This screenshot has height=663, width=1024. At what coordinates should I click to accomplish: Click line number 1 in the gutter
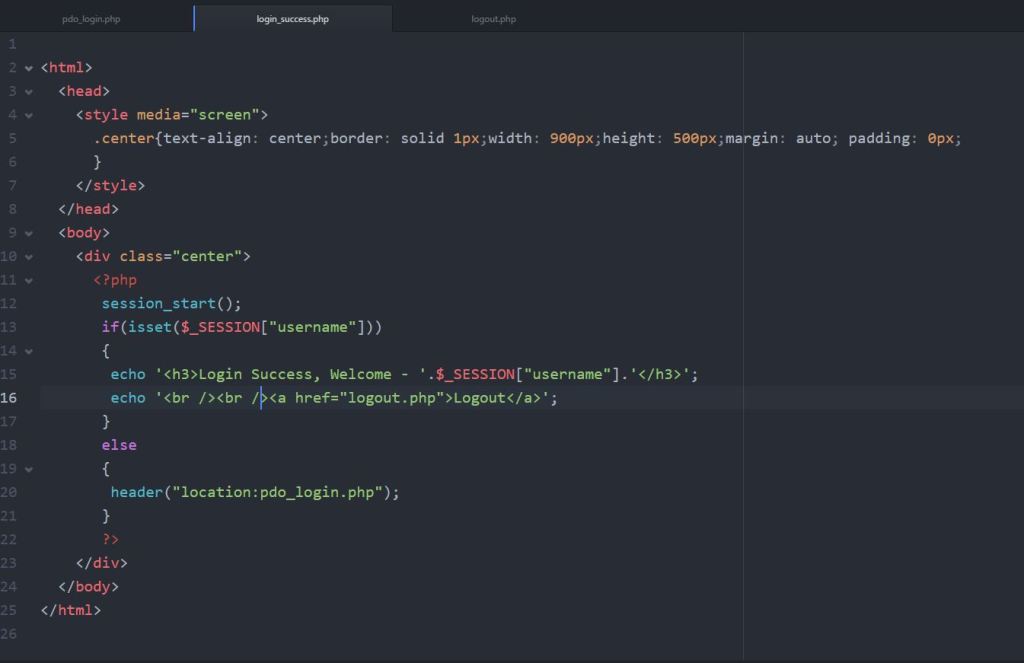pos(12,44)
